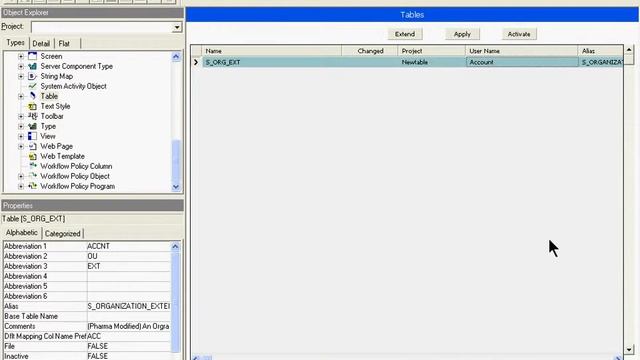This screenshot has height=360, width=640.
Task: Click the Screen object type icon
Action: point(32,56)
